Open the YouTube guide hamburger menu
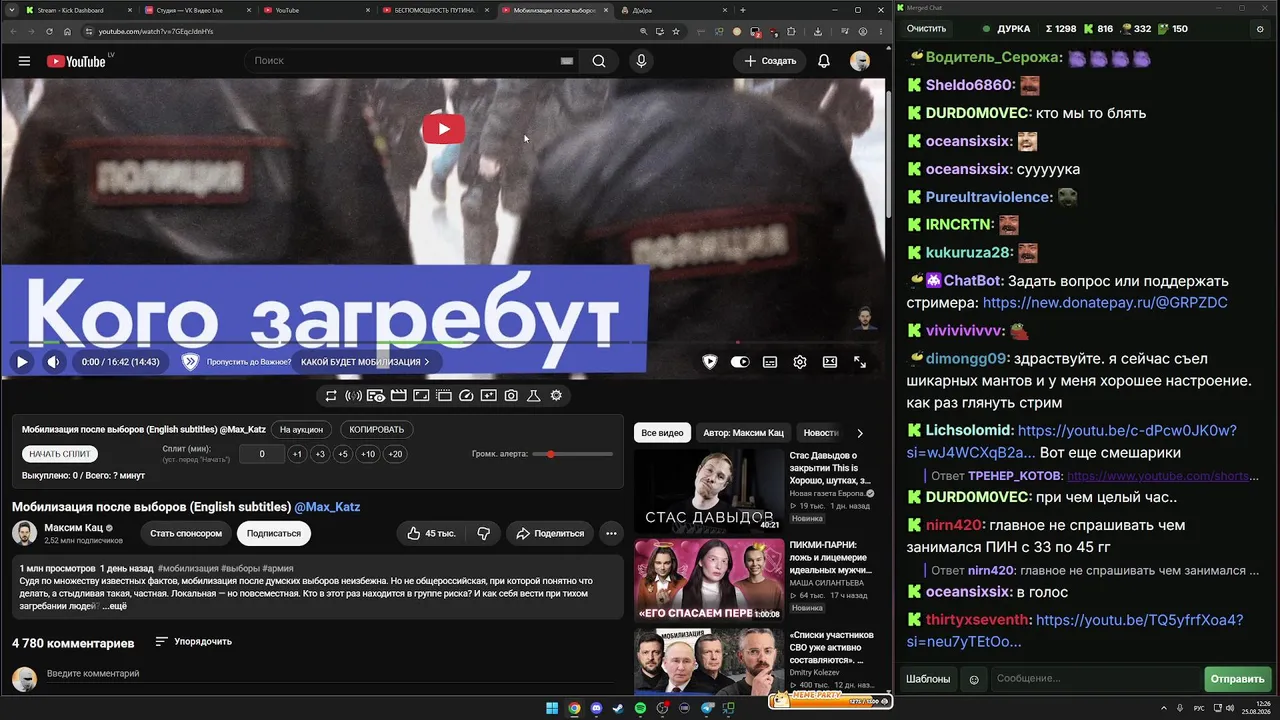The height and width of the screenshot is (720, 1280). click(24, 61)
